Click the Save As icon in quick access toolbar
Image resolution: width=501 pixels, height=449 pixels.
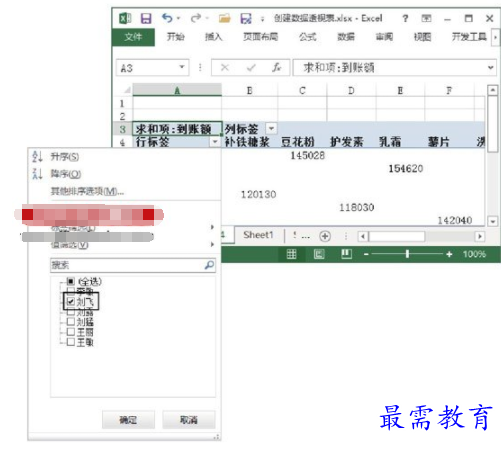click(x=246, y=18)
